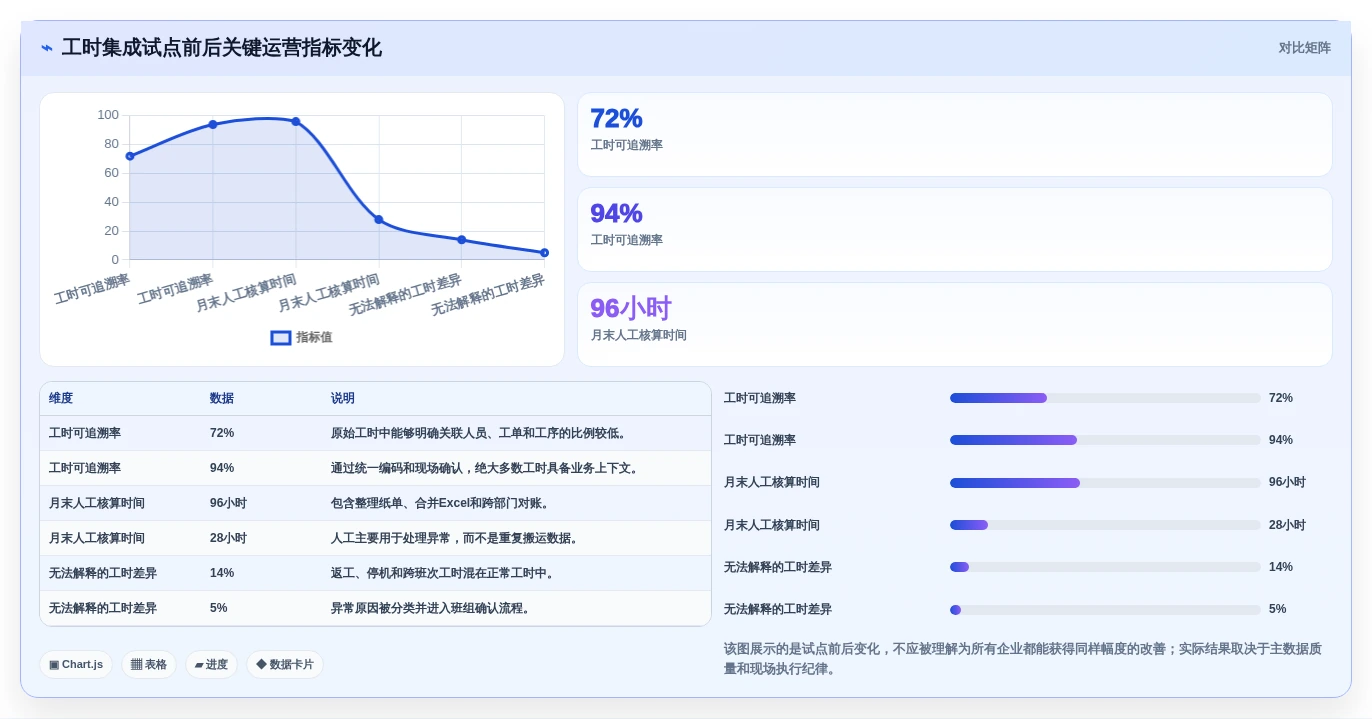Open the 96小时 月末人工核算时间 data card
The width and height of the screenshot is (1372, 719).
(955, 325)
